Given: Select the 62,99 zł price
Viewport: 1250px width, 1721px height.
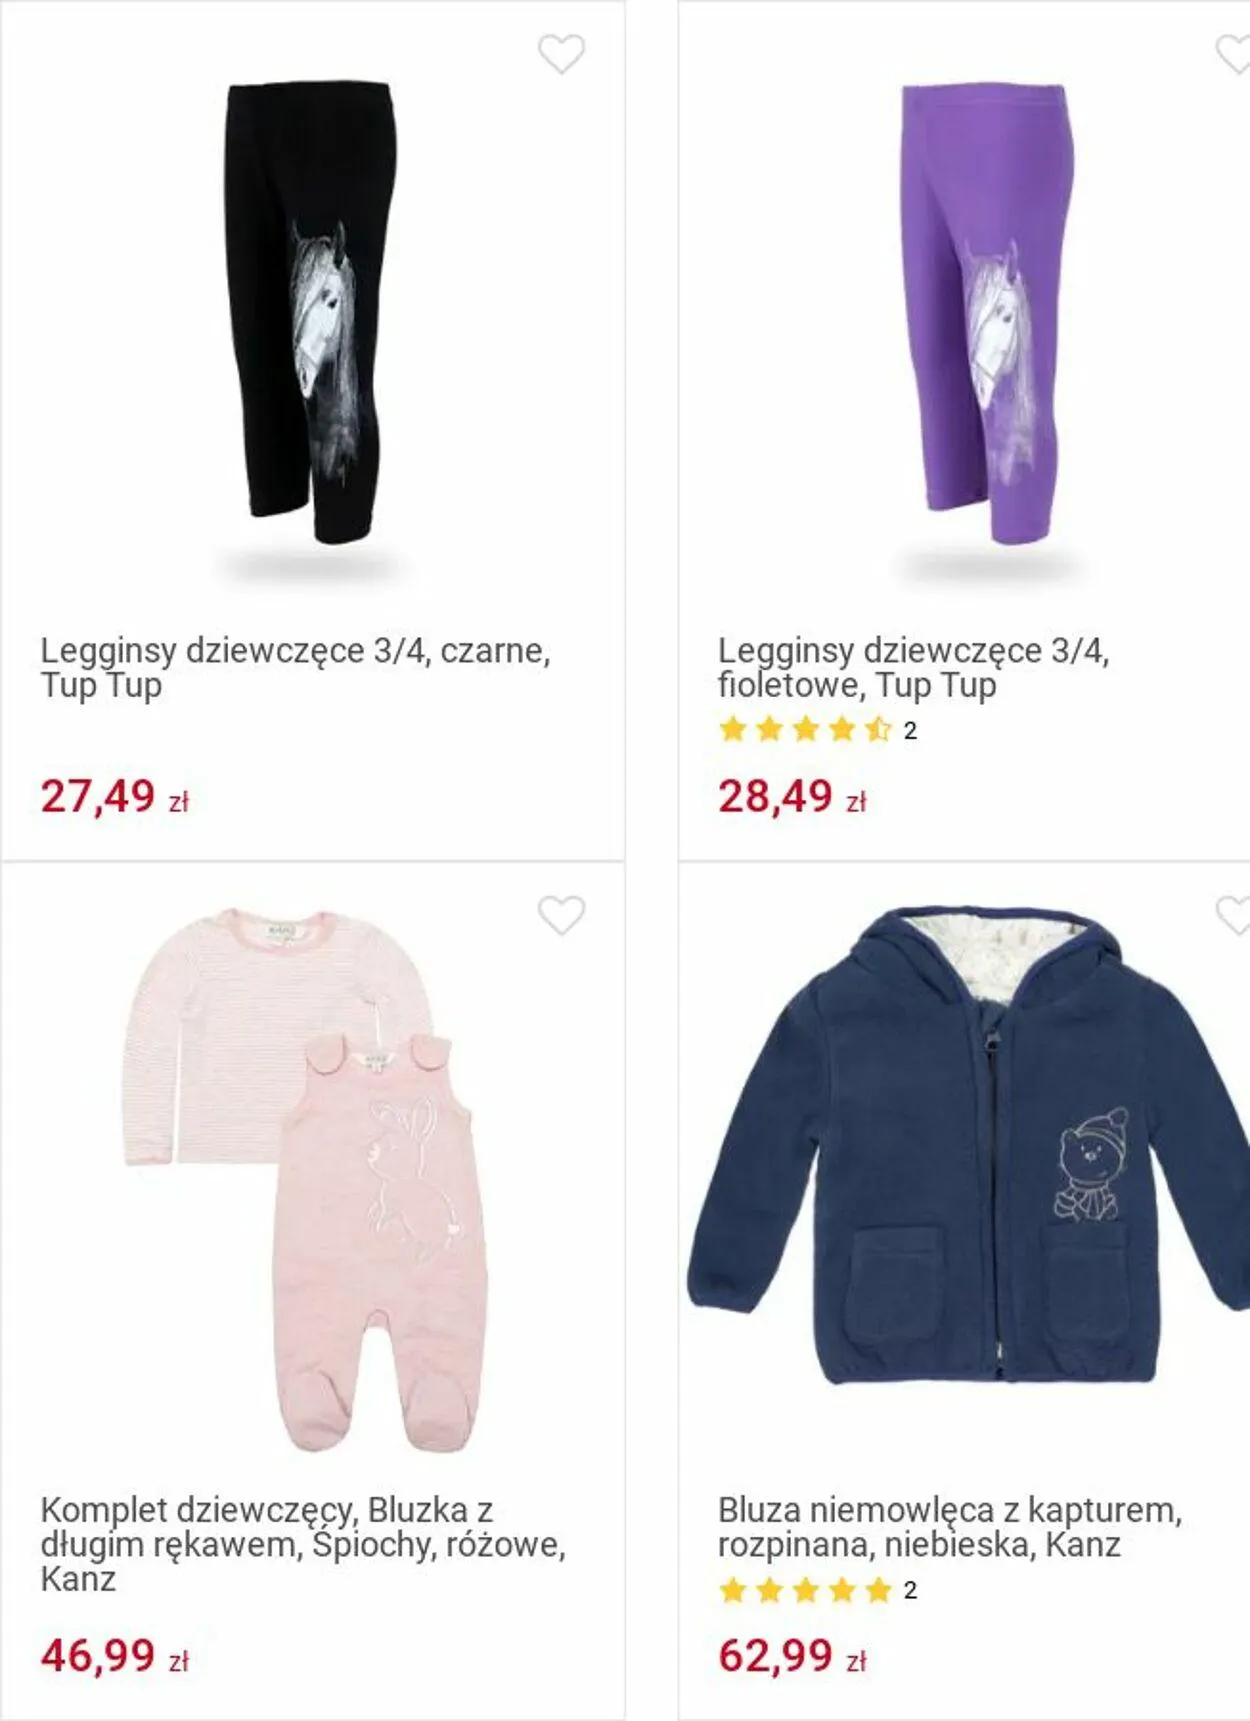Looking at the screenshot, I should tap(792, 1656).
